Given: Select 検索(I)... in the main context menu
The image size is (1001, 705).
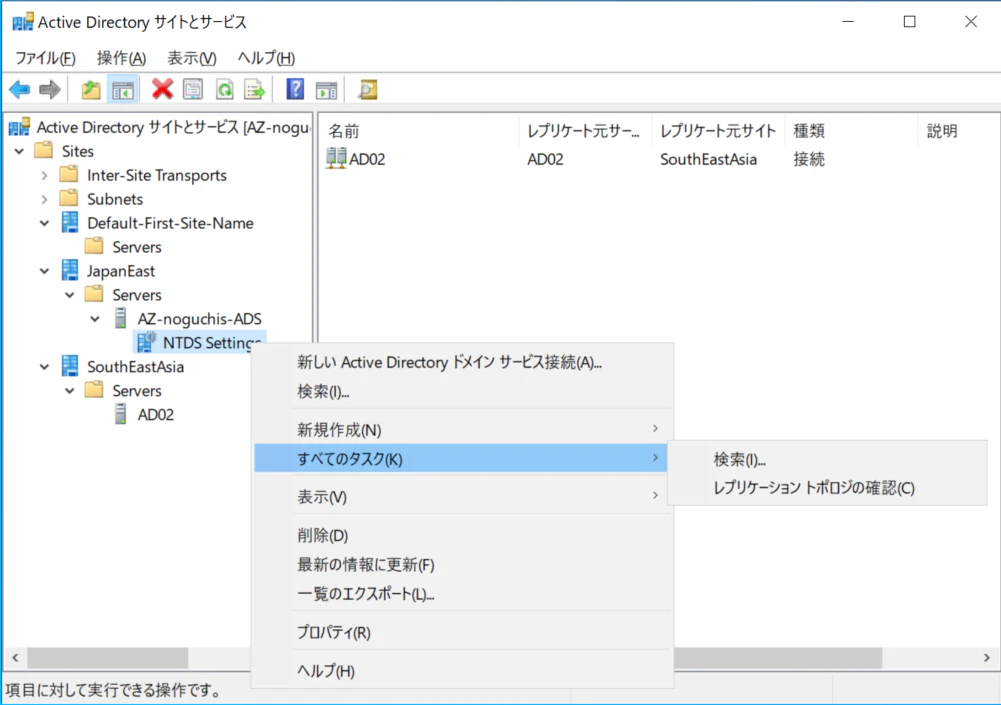Looking at the screenshot, I should [x=463, y=391].
